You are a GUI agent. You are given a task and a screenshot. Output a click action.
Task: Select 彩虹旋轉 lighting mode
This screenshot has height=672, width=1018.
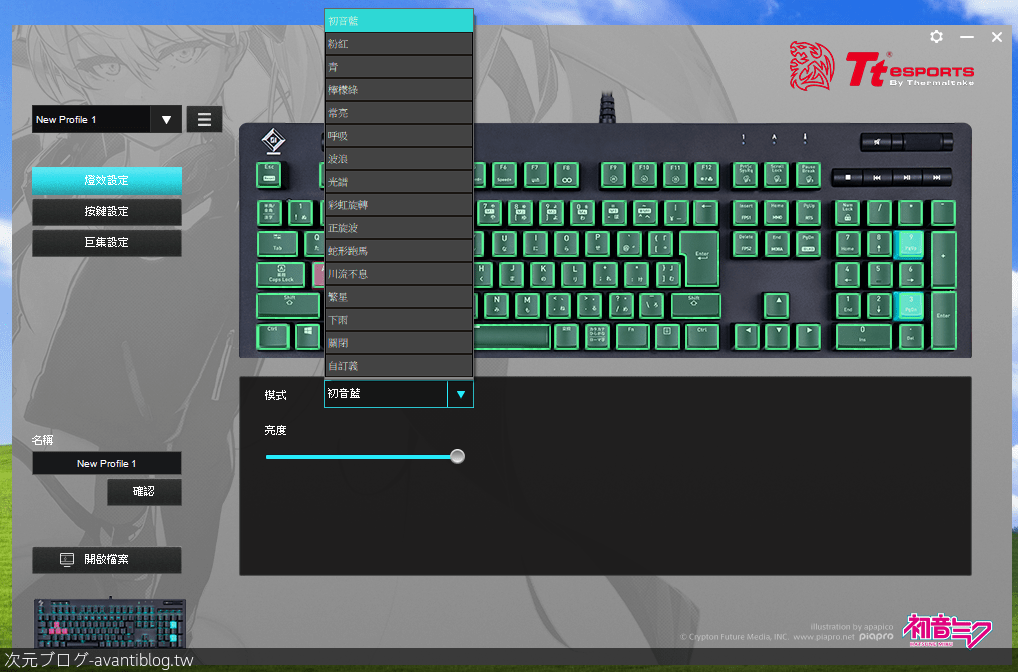[399, 205]
